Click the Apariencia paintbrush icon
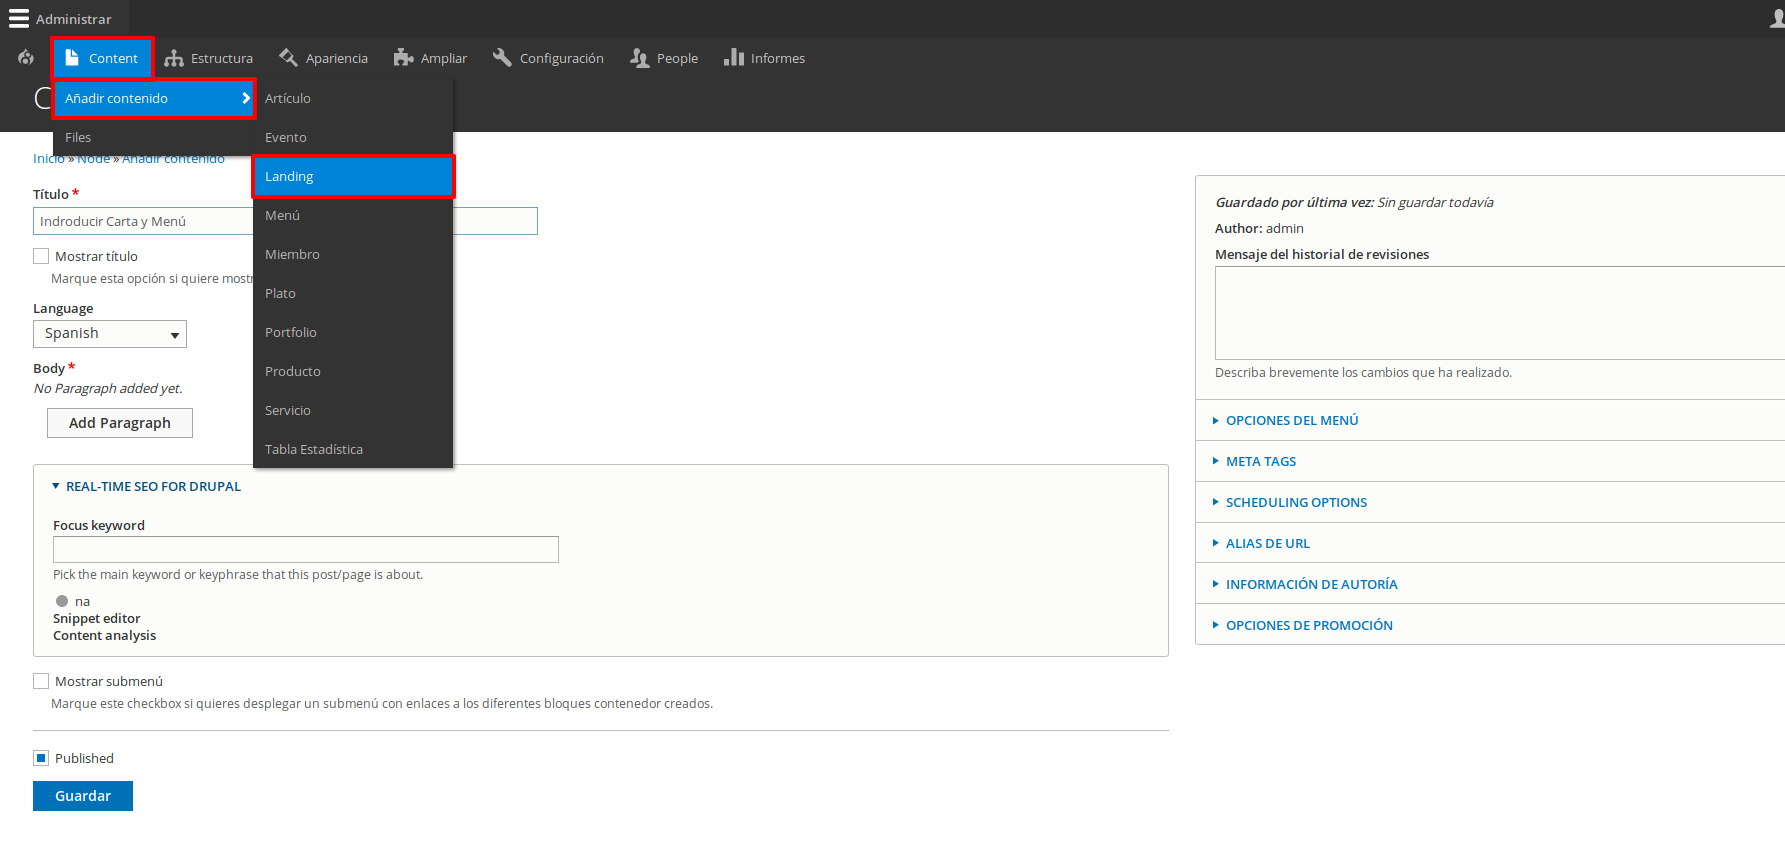The width and height of the screenshot is (1785, 848). (289, 58)
